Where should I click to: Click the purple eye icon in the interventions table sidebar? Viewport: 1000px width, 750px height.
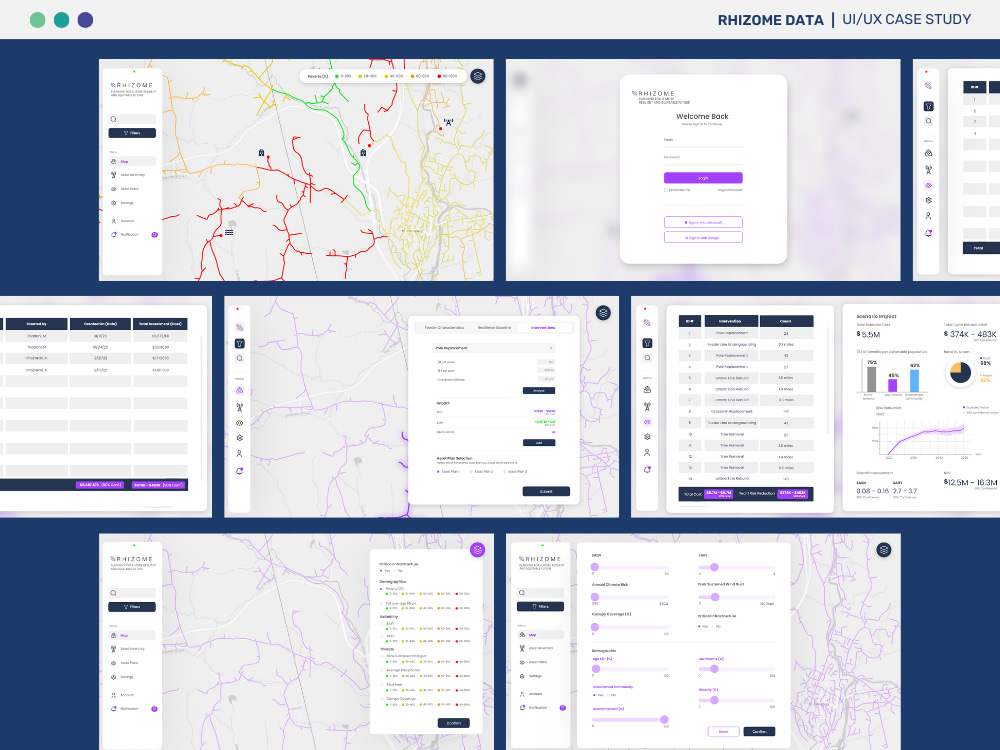pyautogui.click(x=647, y=422)
